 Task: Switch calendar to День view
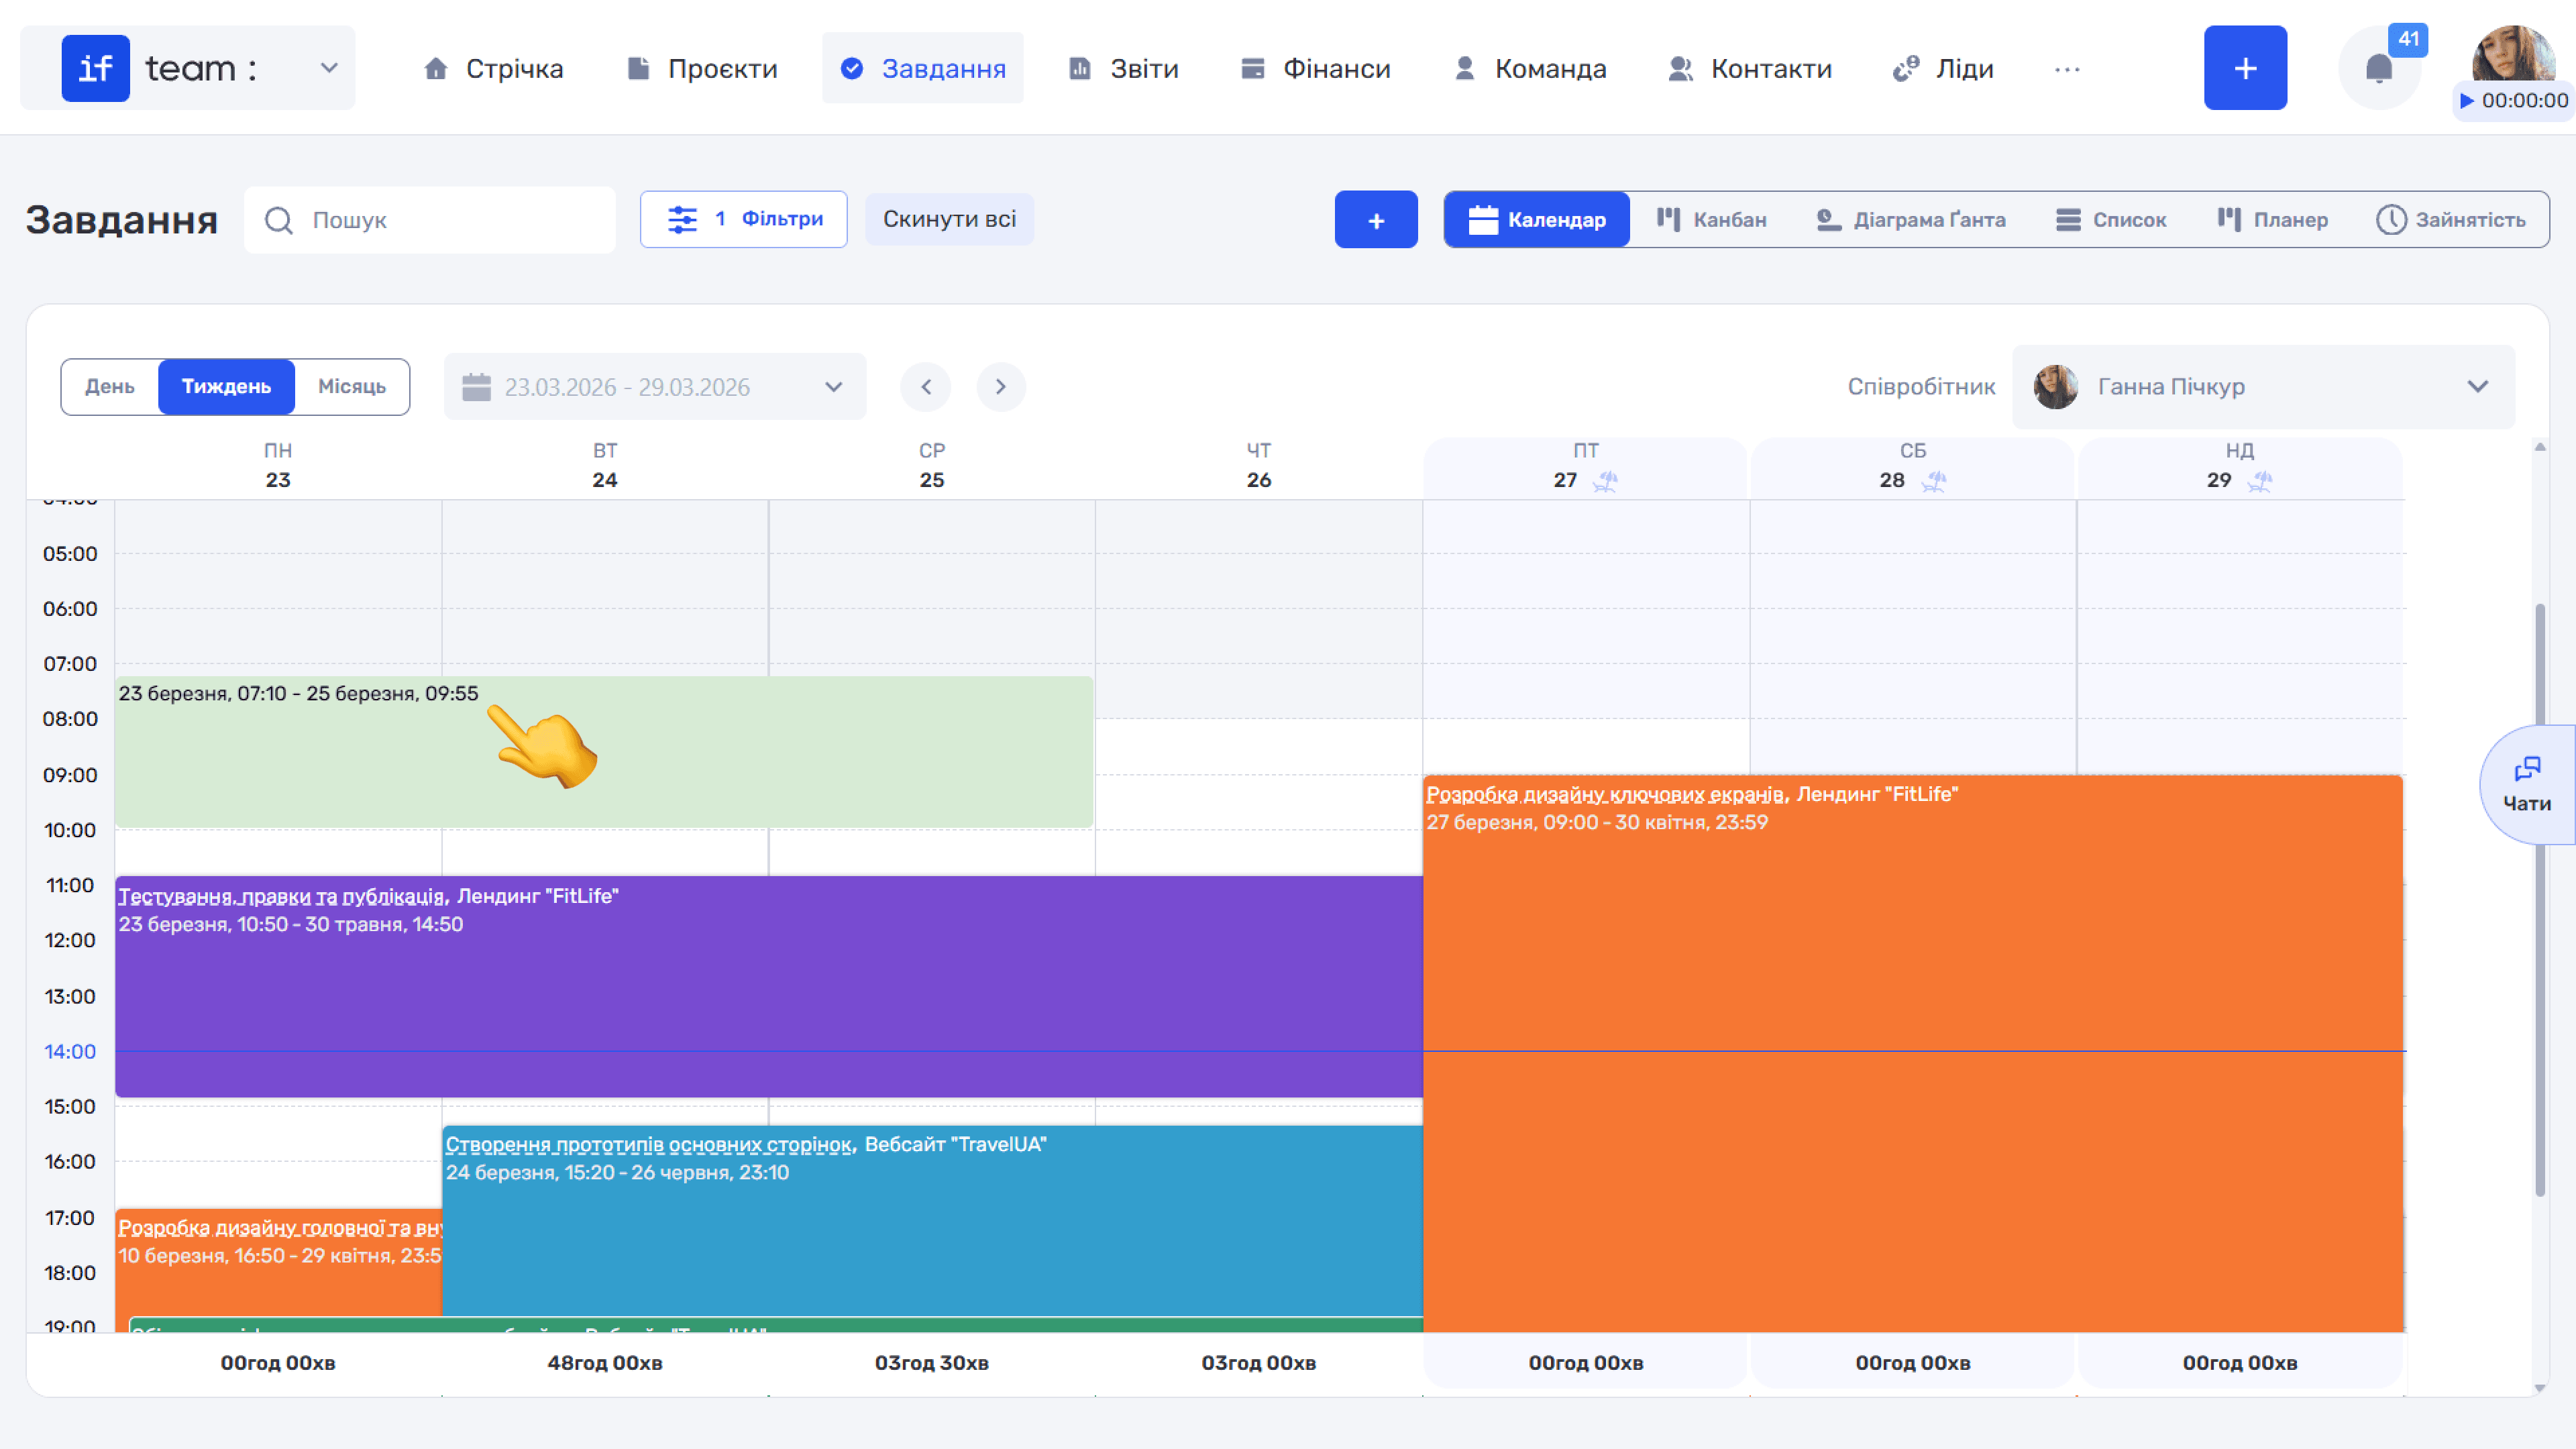[110, 387]
